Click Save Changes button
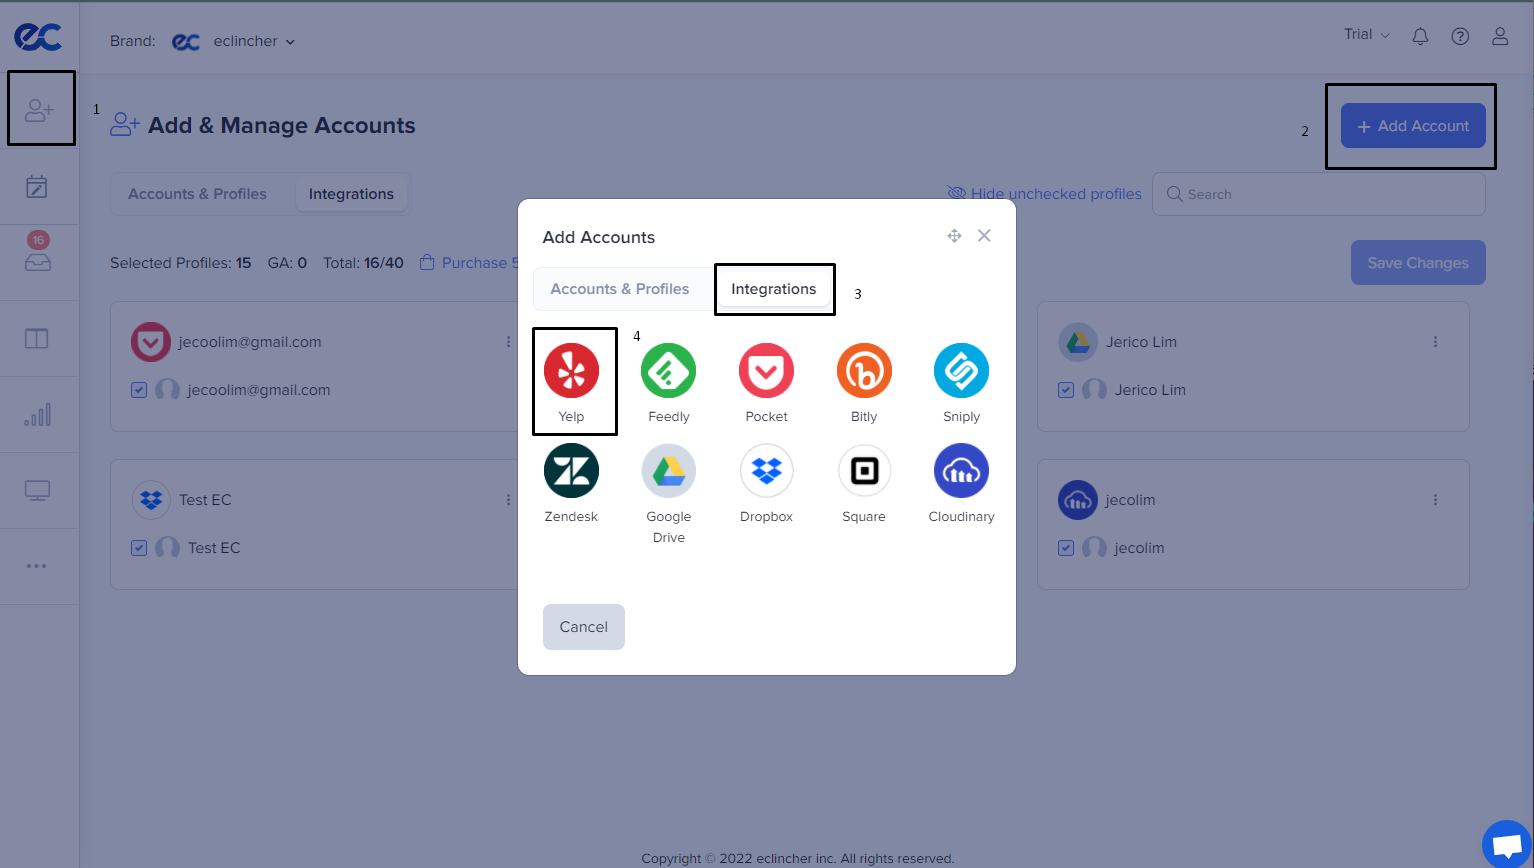Screen dimensions: 1534x868 click(x=1418, y=263)
